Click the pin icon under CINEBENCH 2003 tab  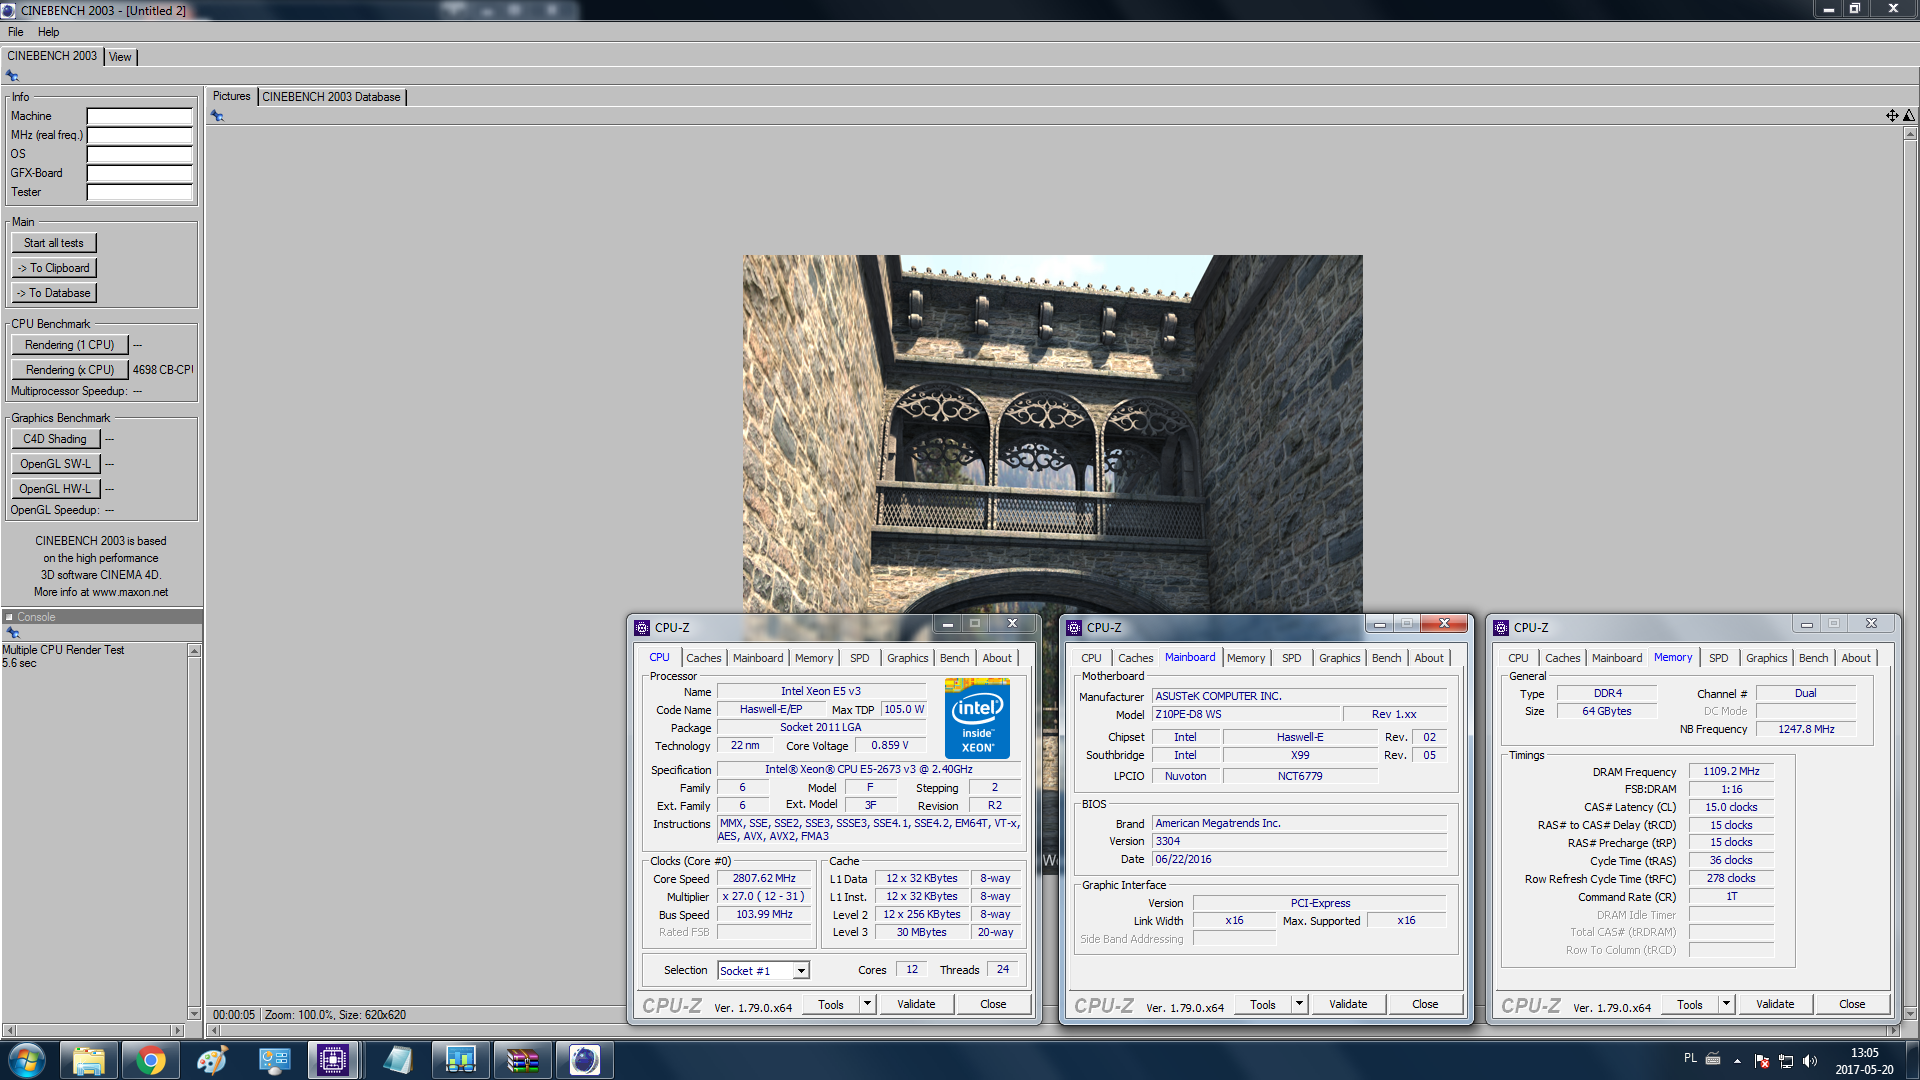(12, 76)
